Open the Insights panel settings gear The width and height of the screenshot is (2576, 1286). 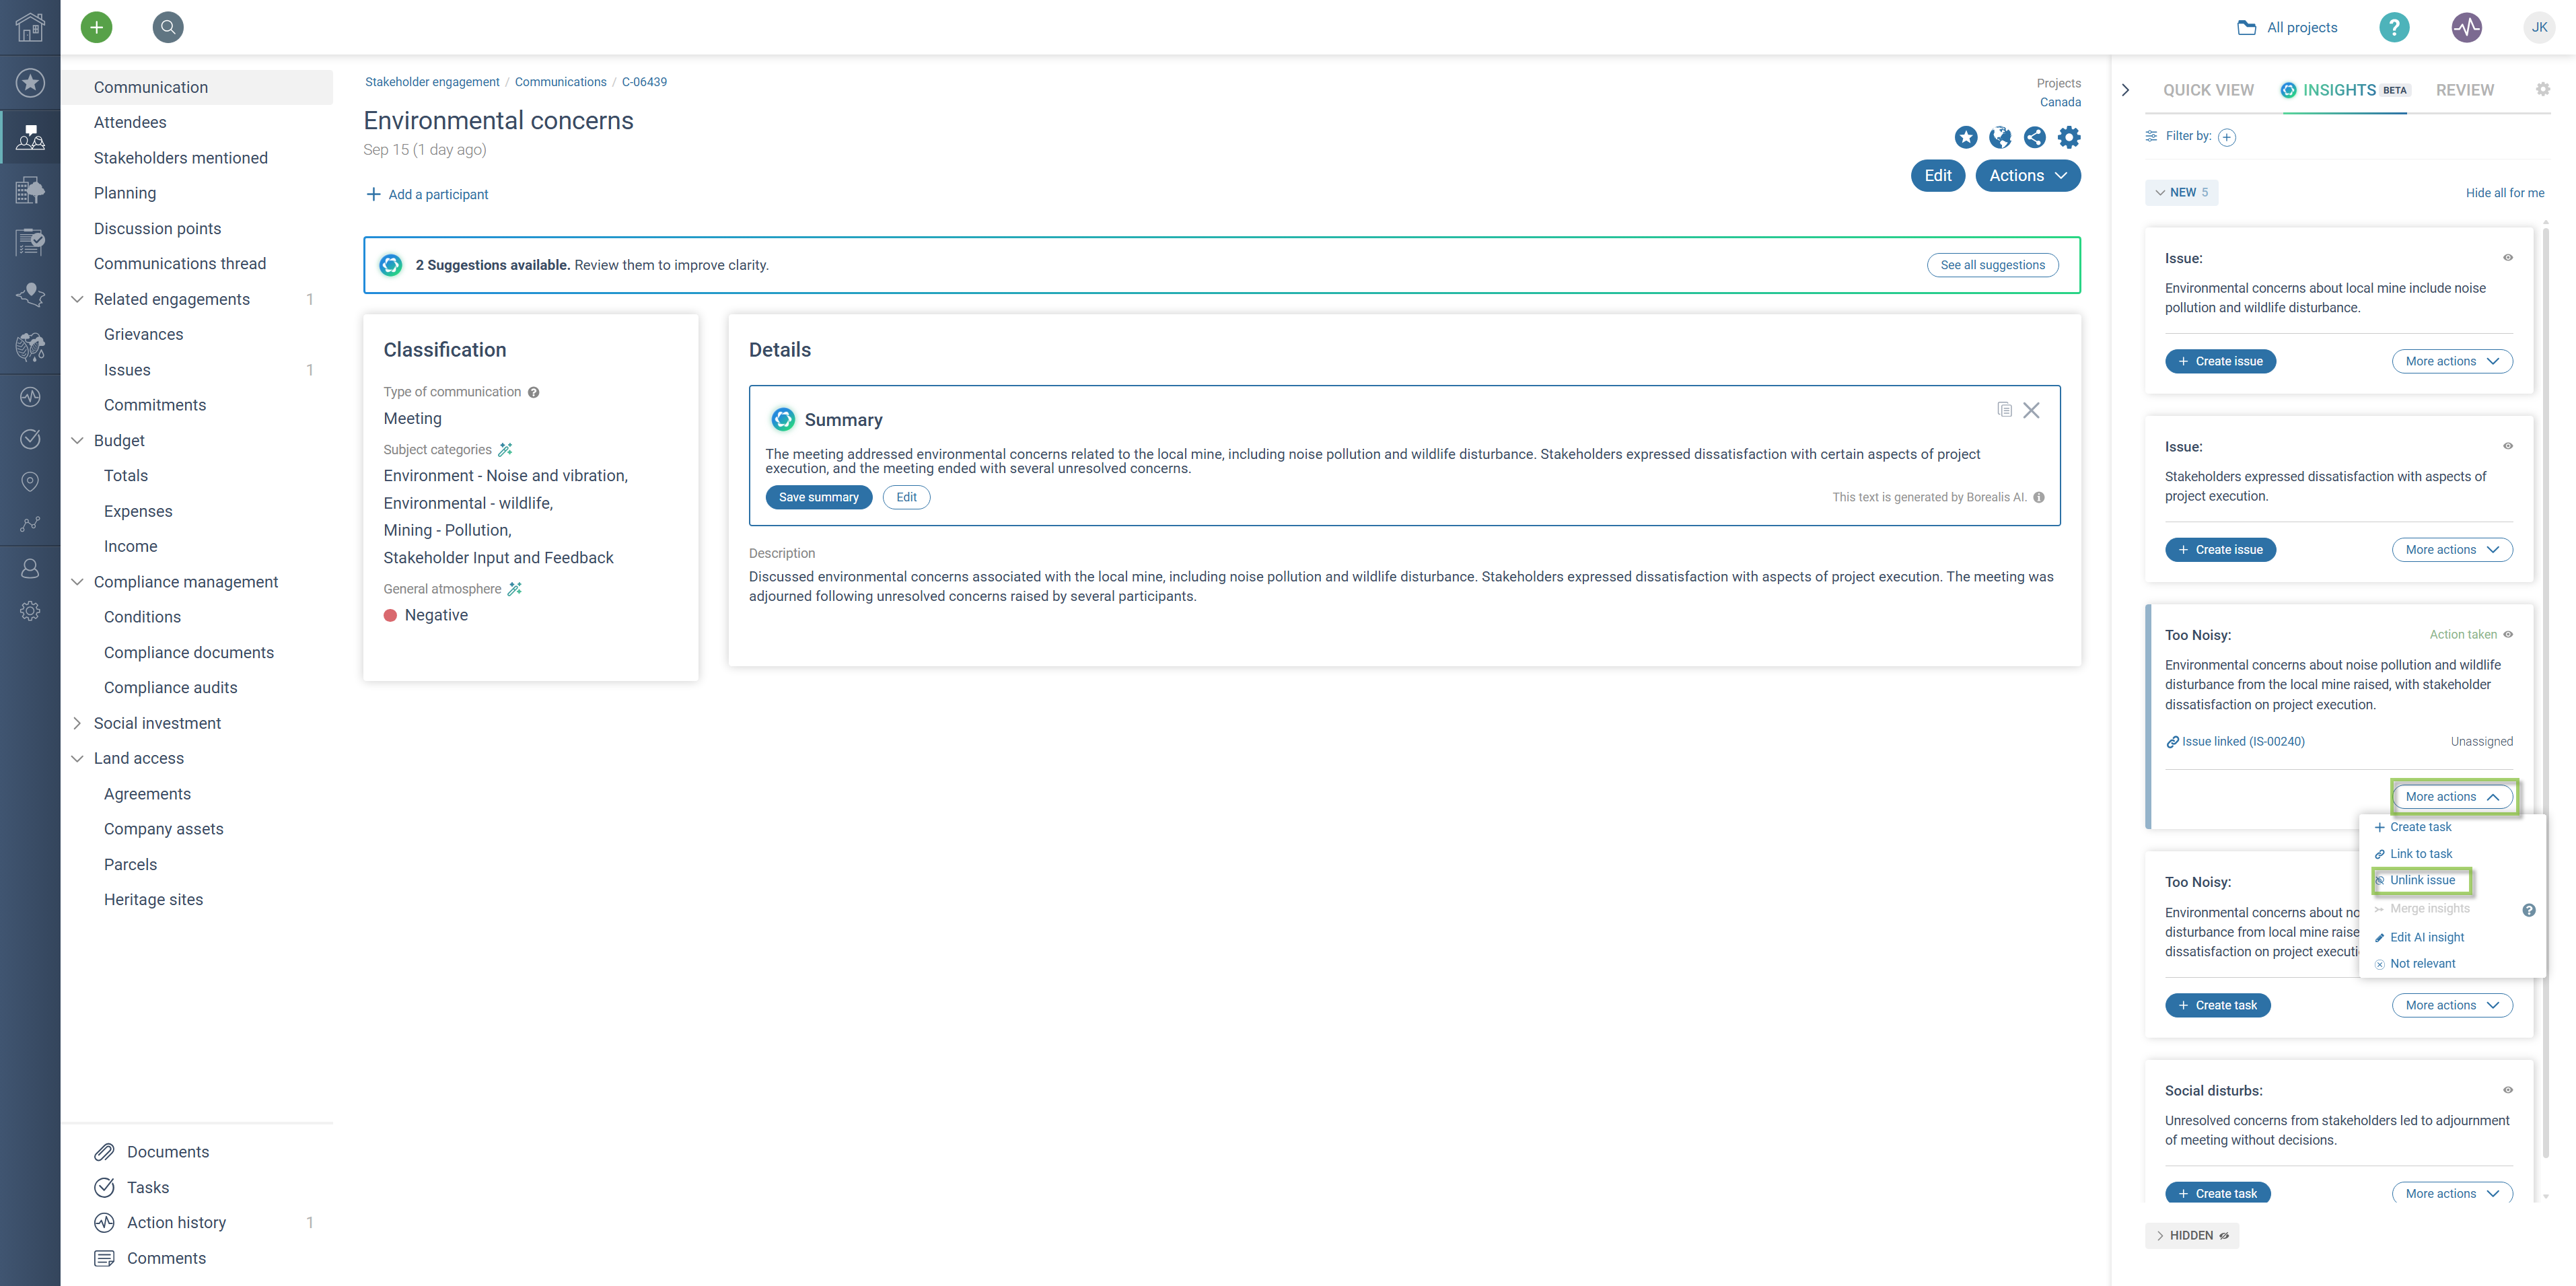coord(2543,89)
